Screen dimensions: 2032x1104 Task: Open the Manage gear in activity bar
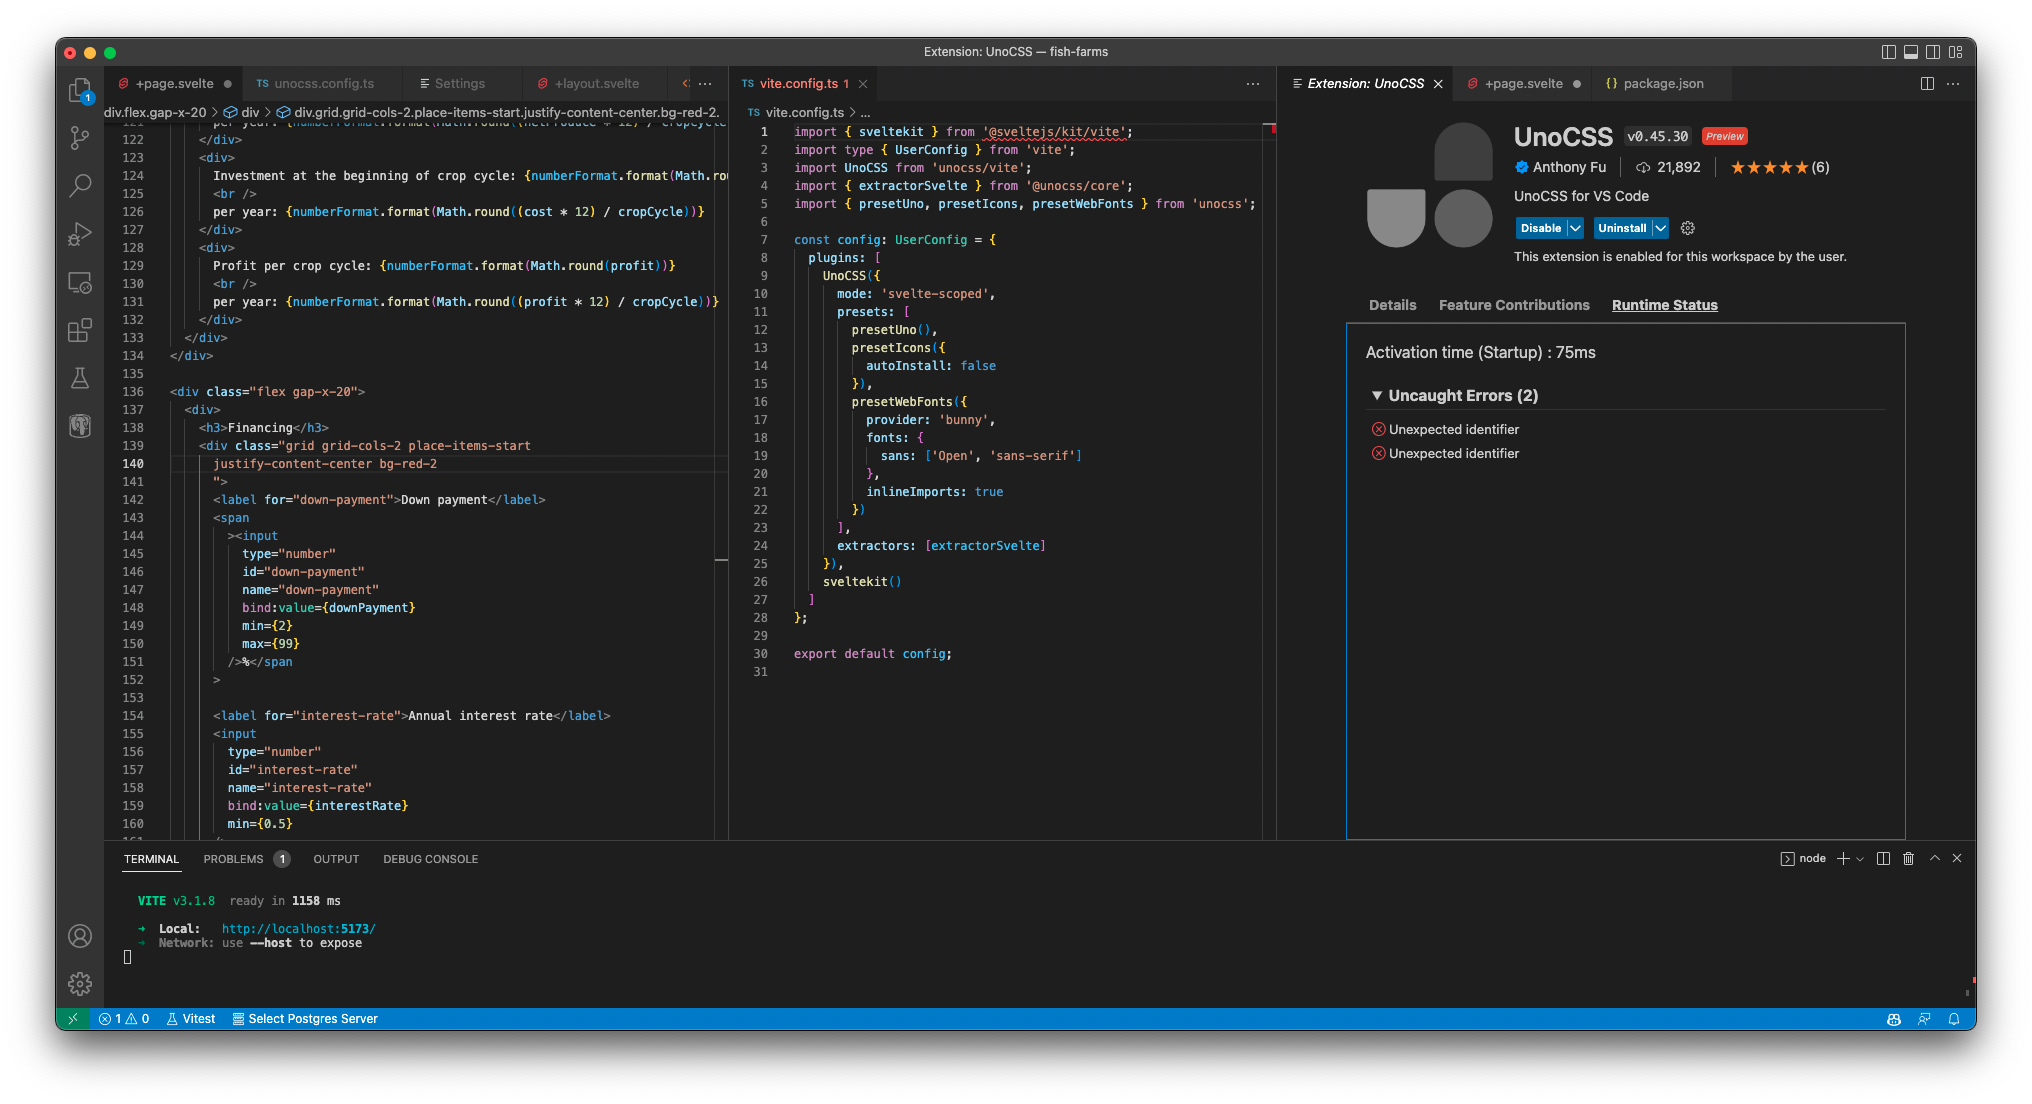tap(80, 984)
